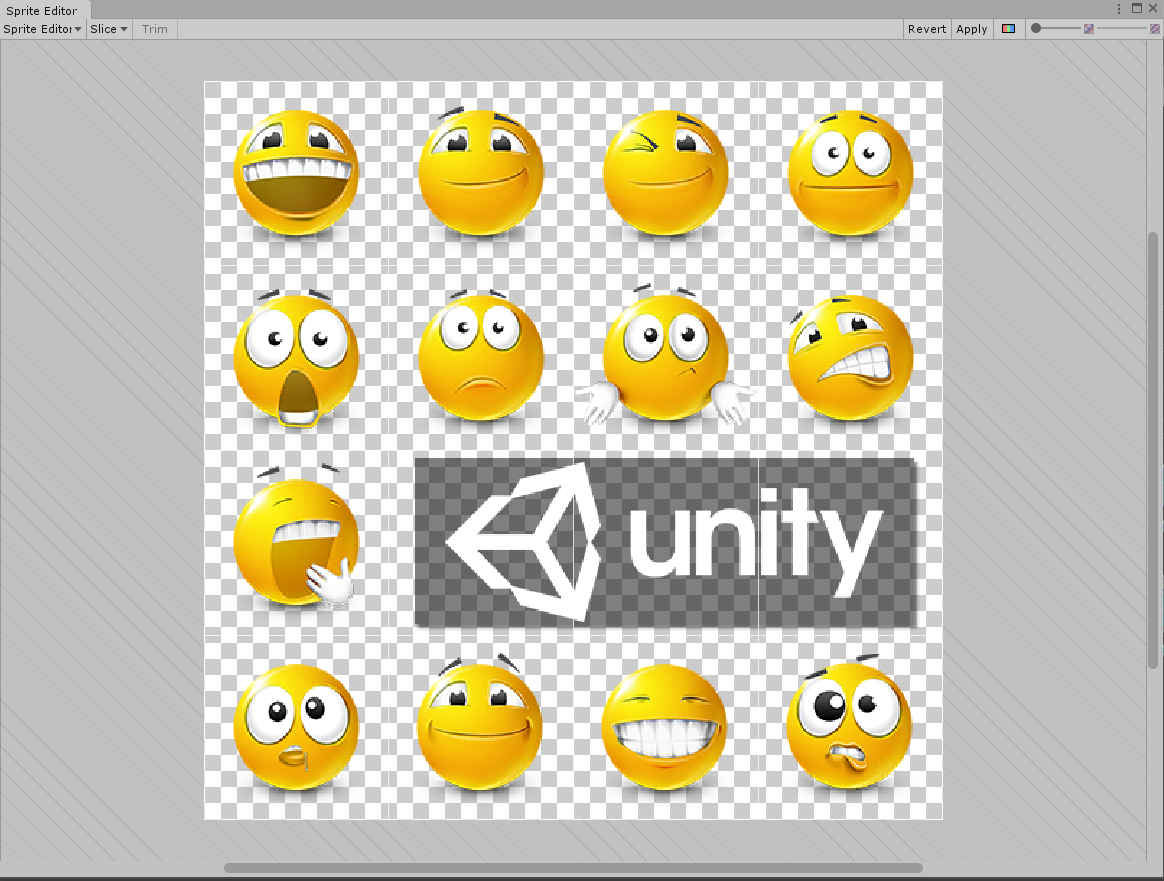This screenshot has width=1164, height=881.
Task: Select the laughing open-mouth emoji sprite
Action: (296, 173)
